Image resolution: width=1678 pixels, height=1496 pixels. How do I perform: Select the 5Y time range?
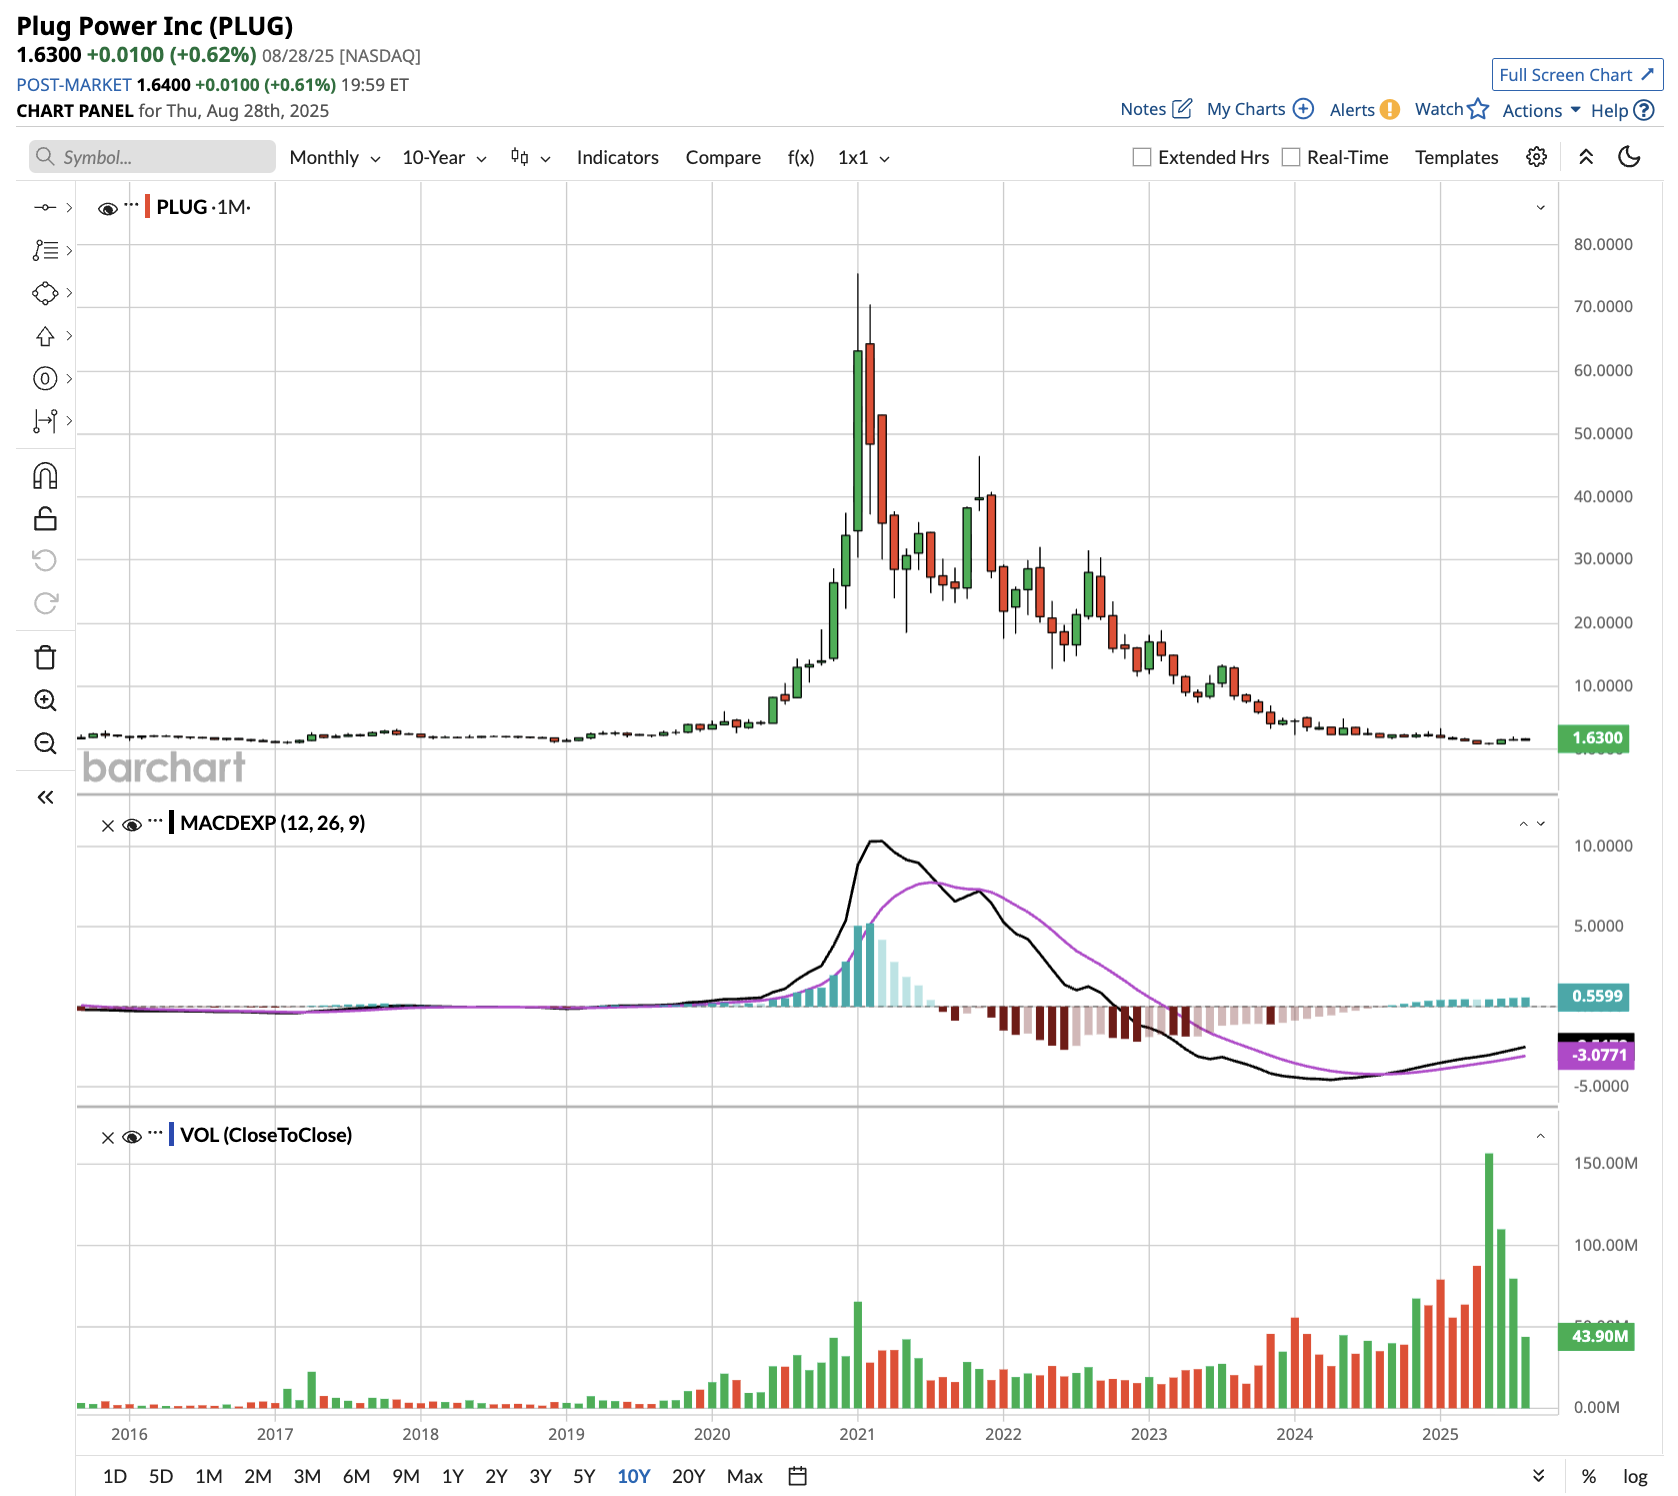[584, 1476]
